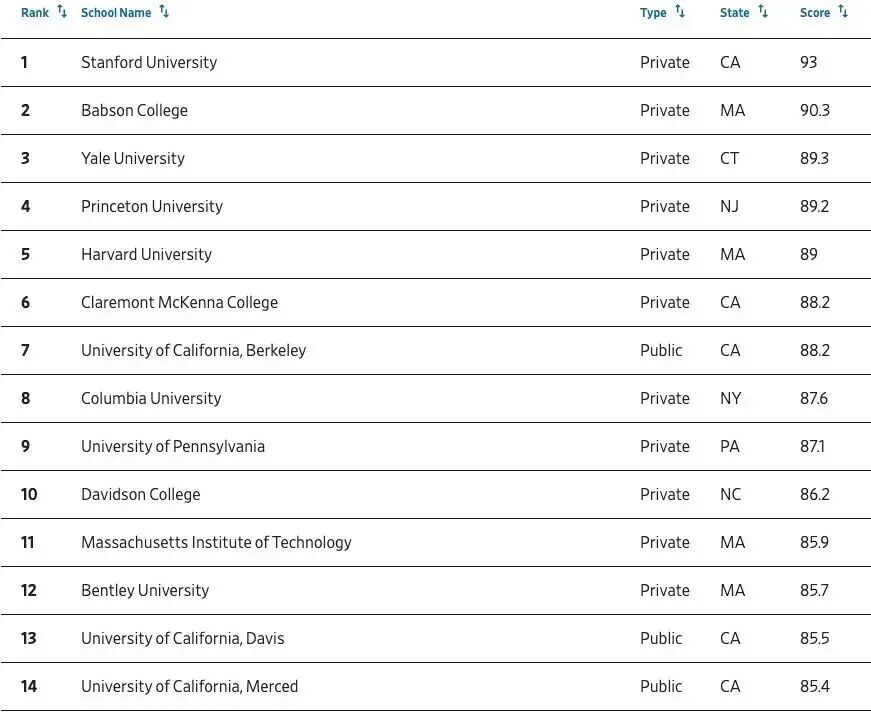The image size is (871, 712).
Task: Click the Type column header label
Action: coord(653,13)
